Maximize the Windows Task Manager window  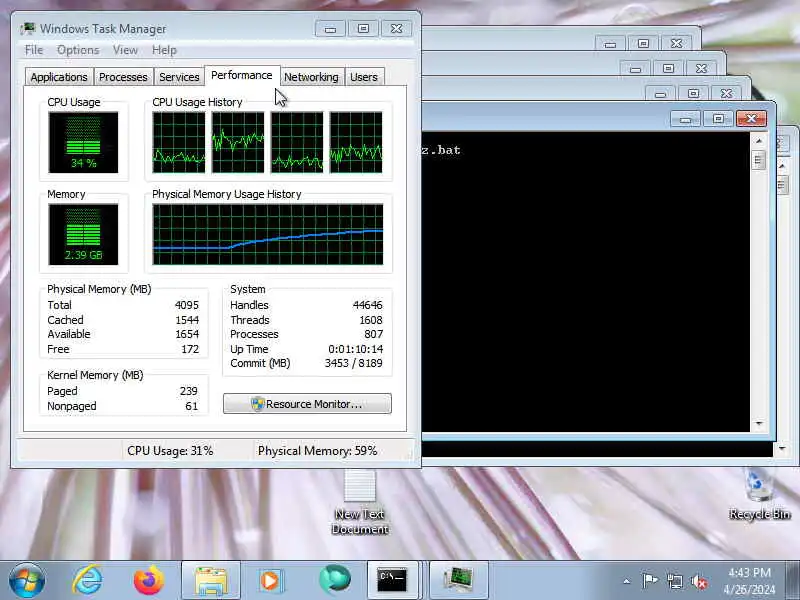click(363, 29)
